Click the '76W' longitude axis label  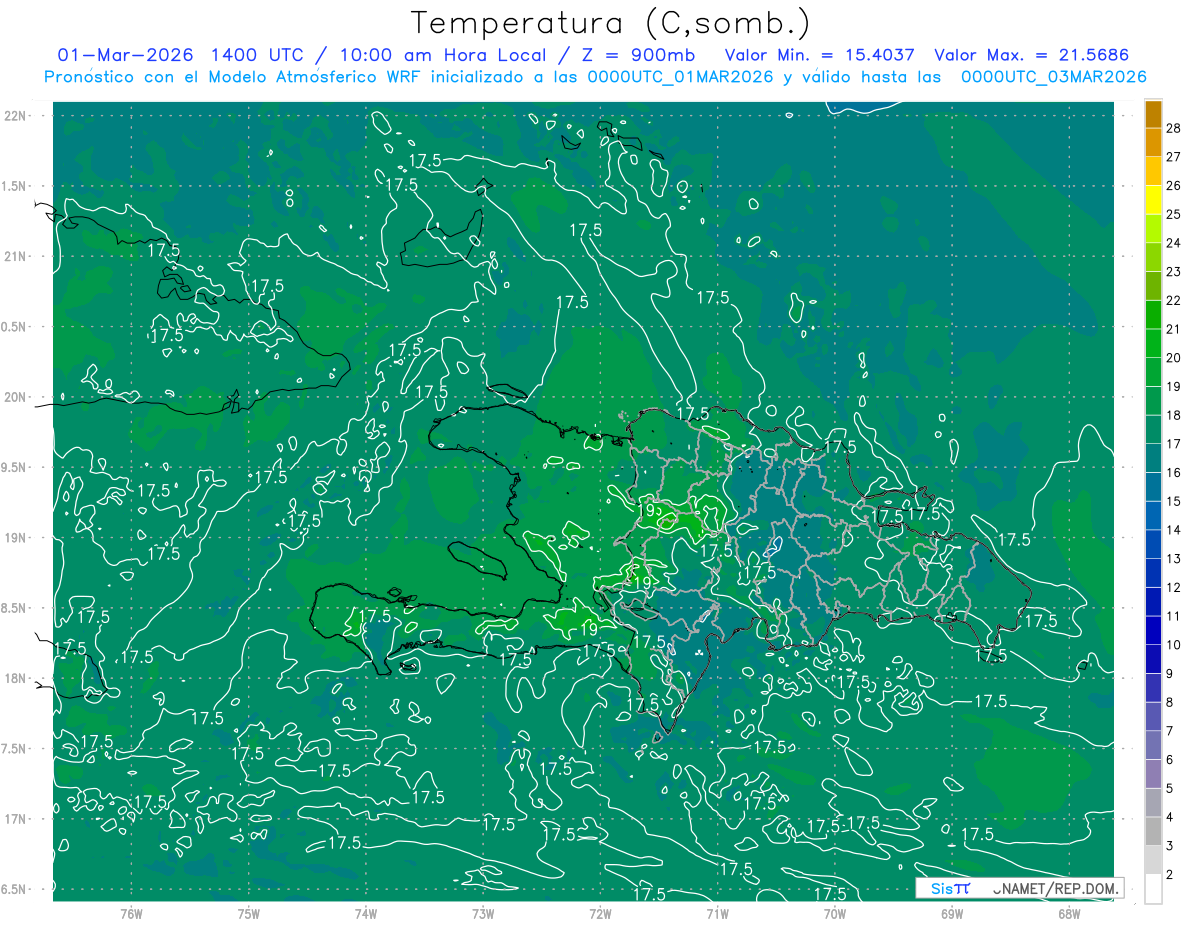tap(131, 914)
